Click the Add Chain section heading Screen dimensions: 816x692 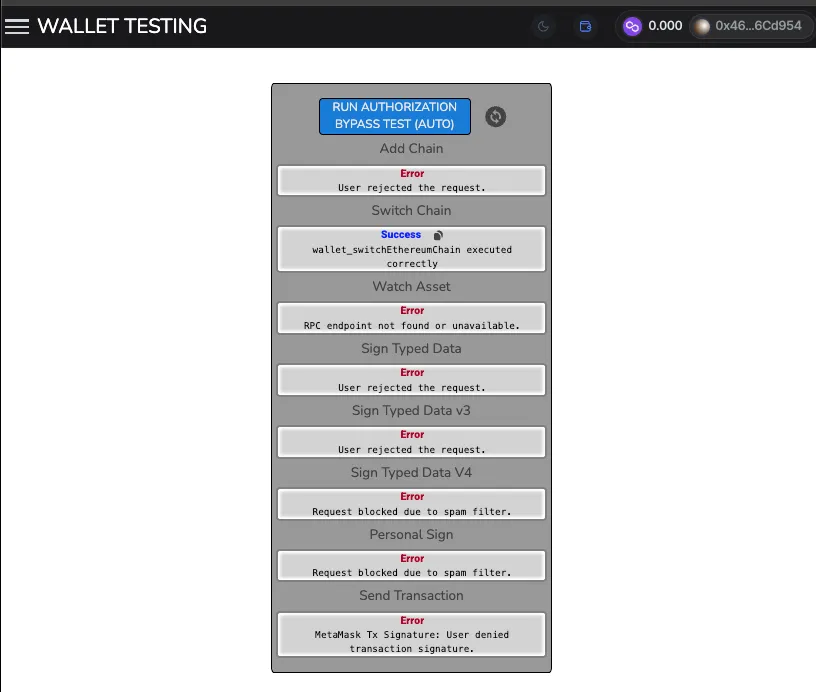(x=411, y=148)
